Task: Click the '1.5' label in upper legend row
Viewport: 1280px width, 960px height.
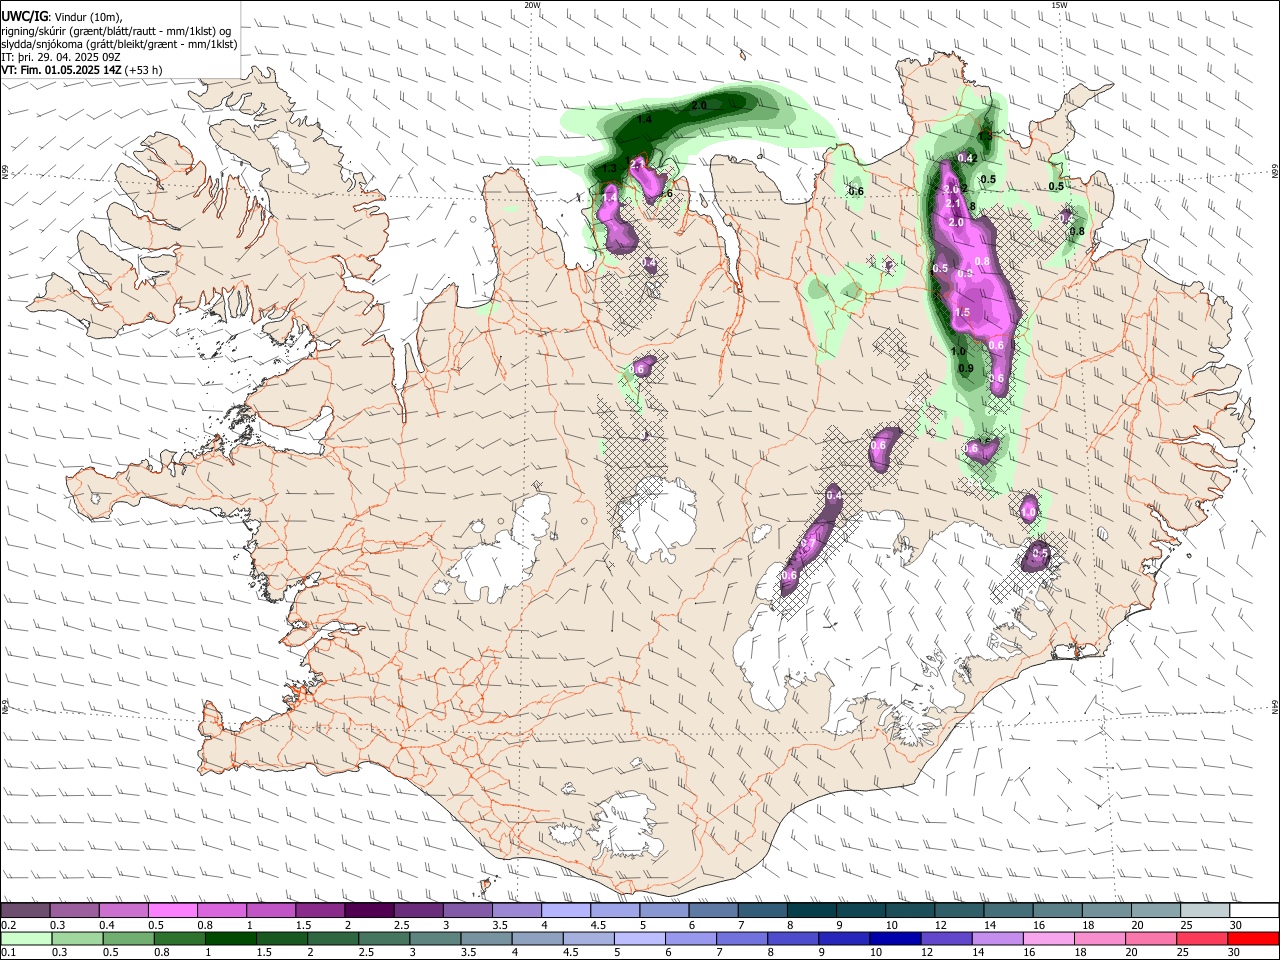Action: (302, 925)
